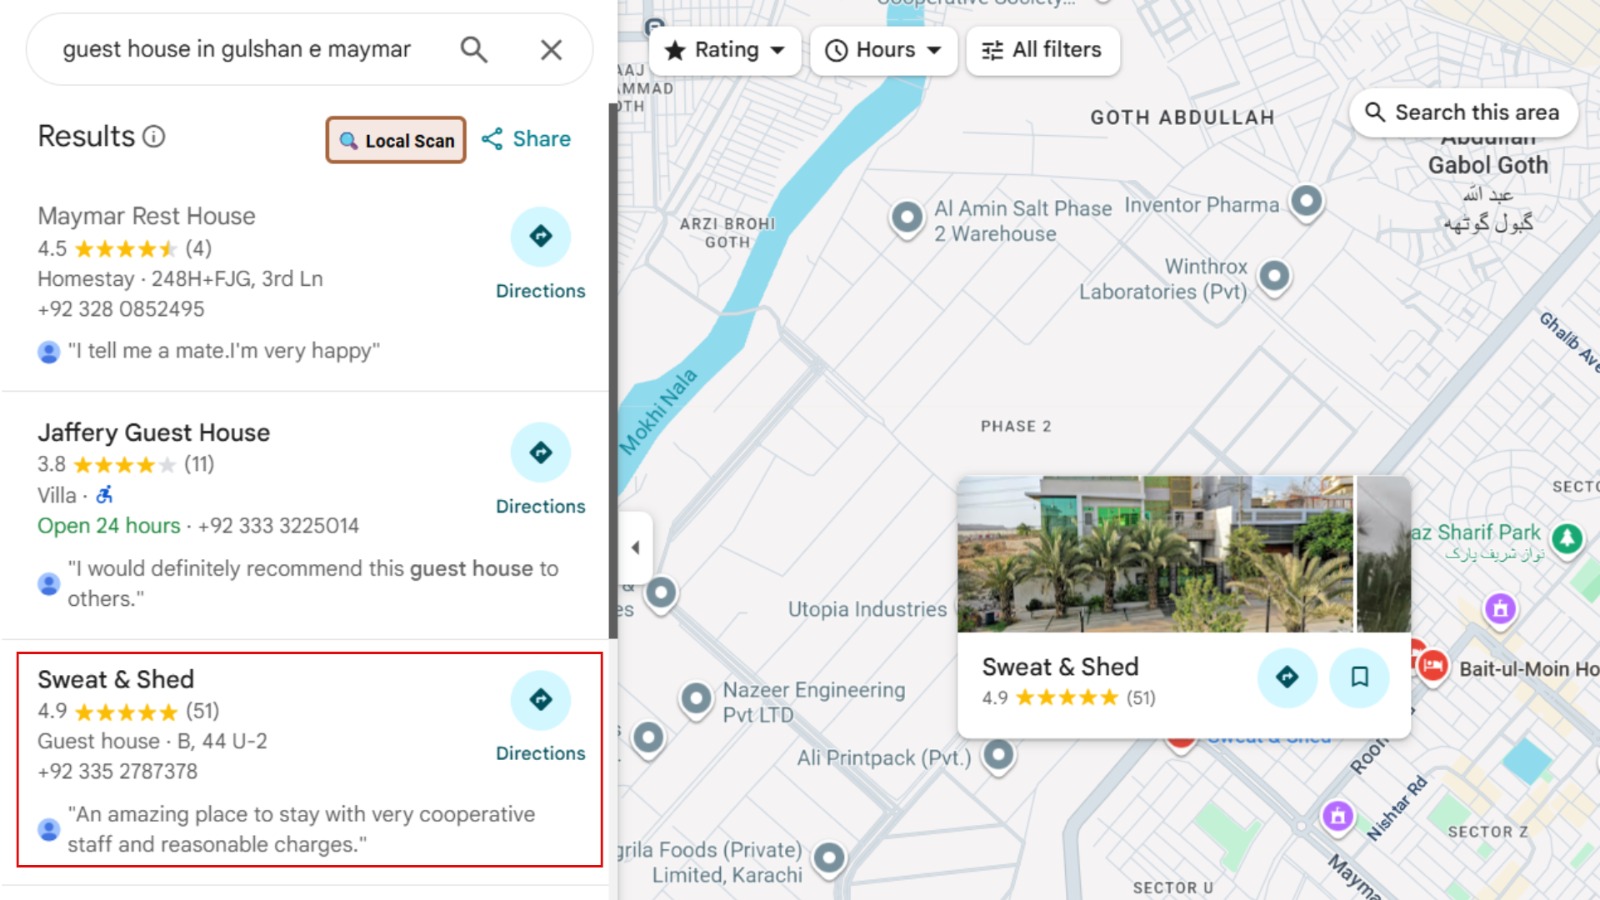Click the 4.9 star rating in map card

(1068, 698)
